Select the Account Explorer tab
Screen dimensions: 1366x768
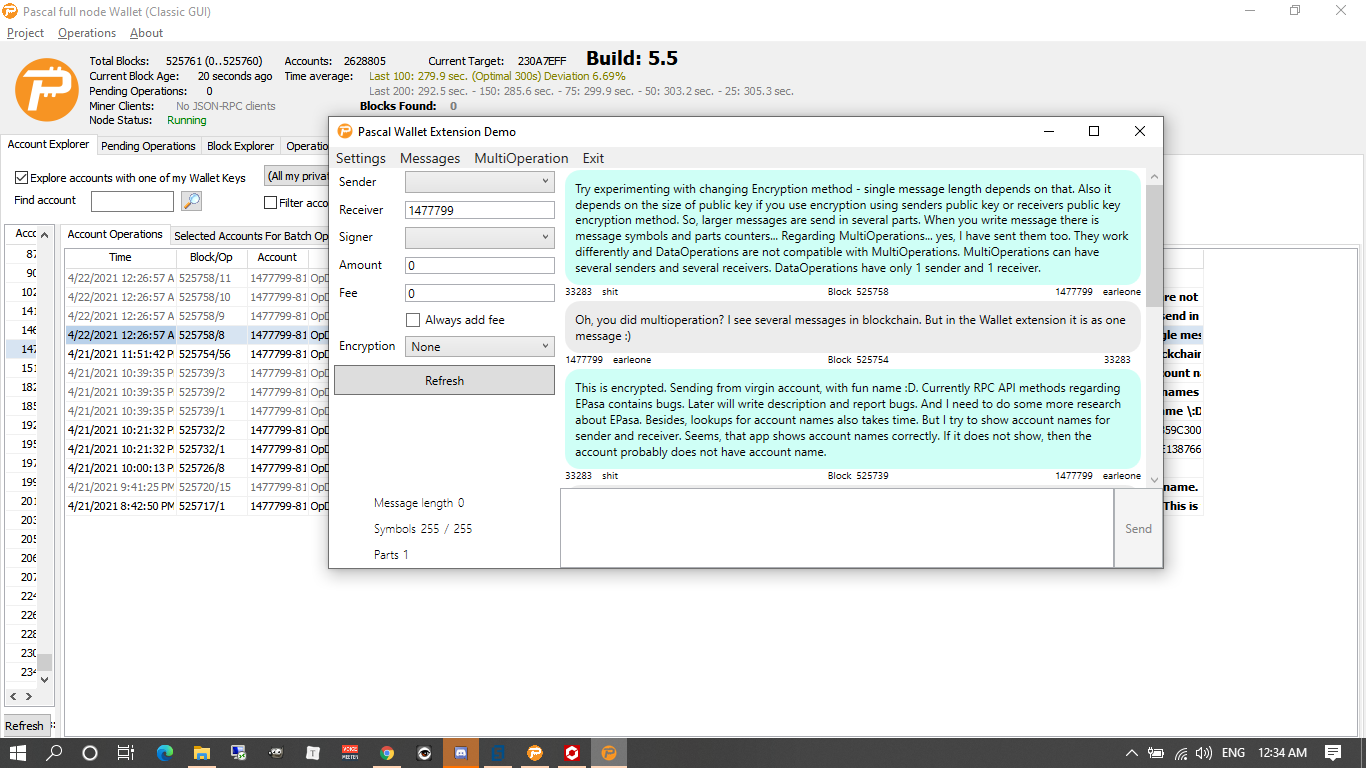pyautogui.click(x=48, y=145)
